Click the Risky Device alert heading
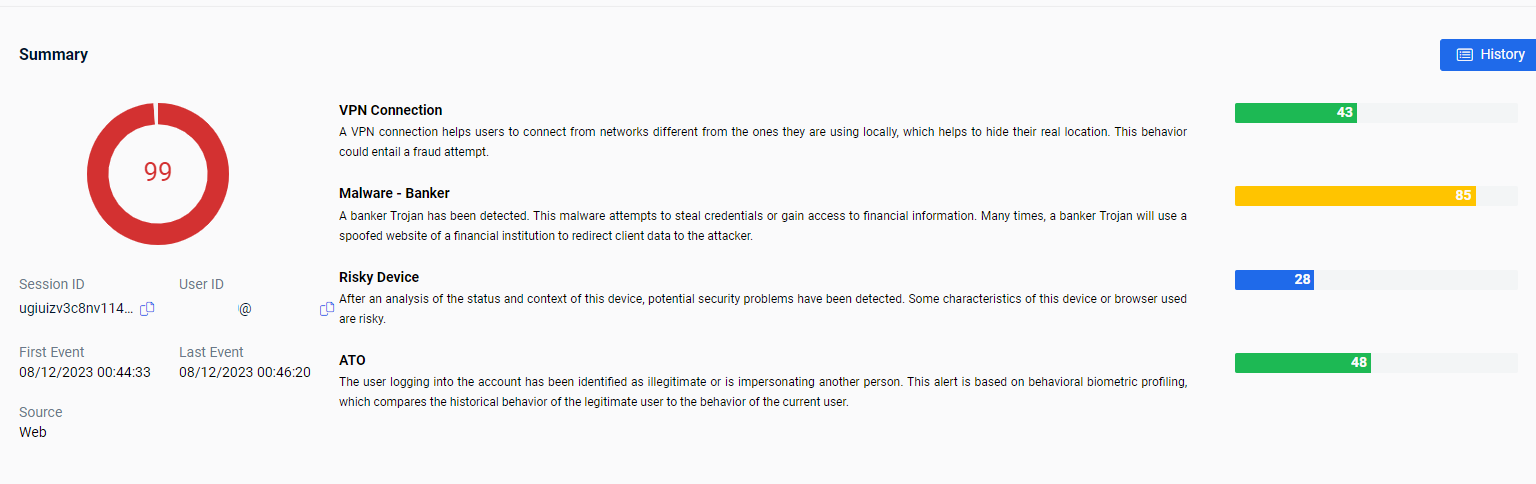This screenshot has width=1536, height=484. pos(379,277)
